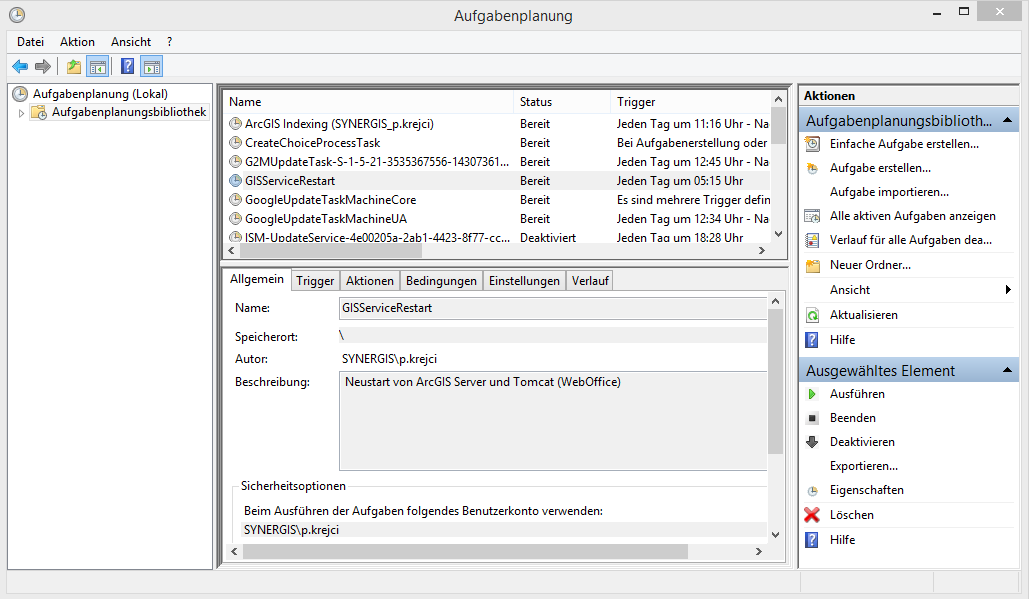Collapse the Aufgabenplanungsbibliothek actions section
1029x599 pixels.
[1007, 119]
